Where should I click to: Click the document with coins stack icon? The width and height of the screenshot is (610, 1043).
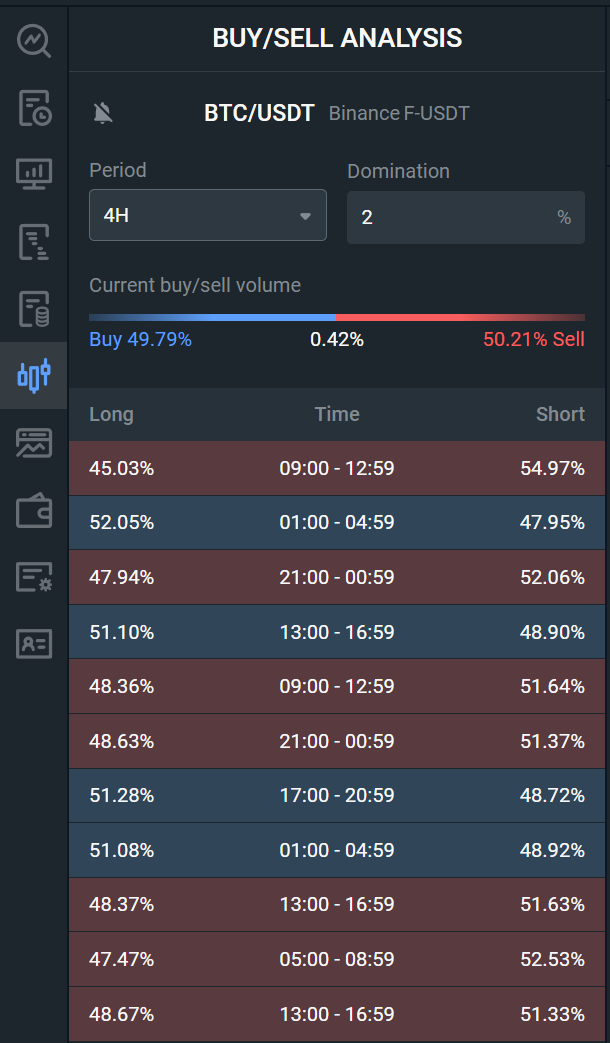[33, 308]
